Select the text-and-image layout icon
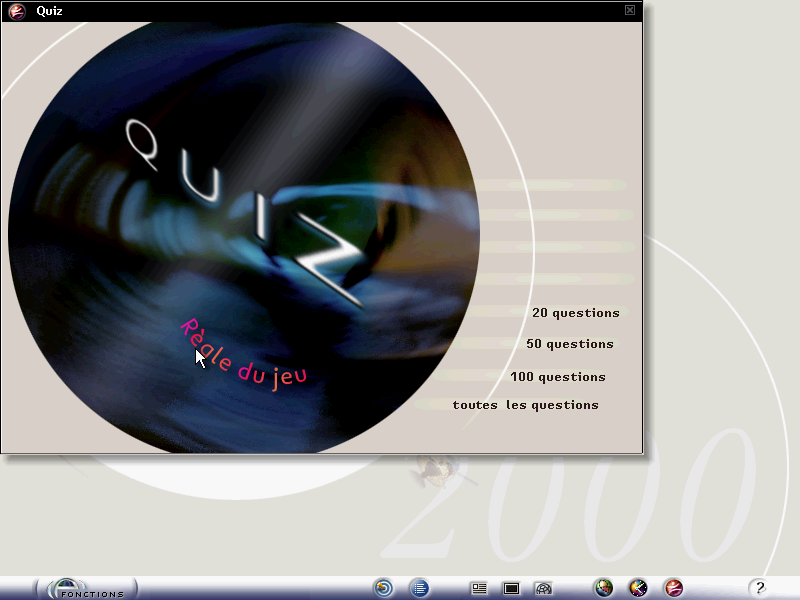800x600 pixels. coord(479,589)
